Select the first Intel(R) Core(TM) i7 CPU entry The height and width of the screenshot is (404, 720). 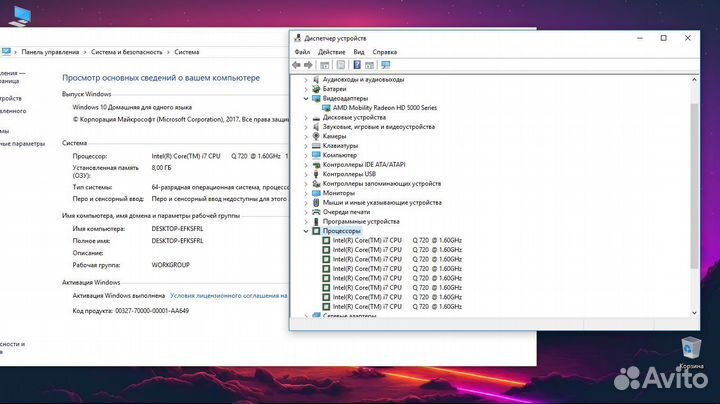397,241
